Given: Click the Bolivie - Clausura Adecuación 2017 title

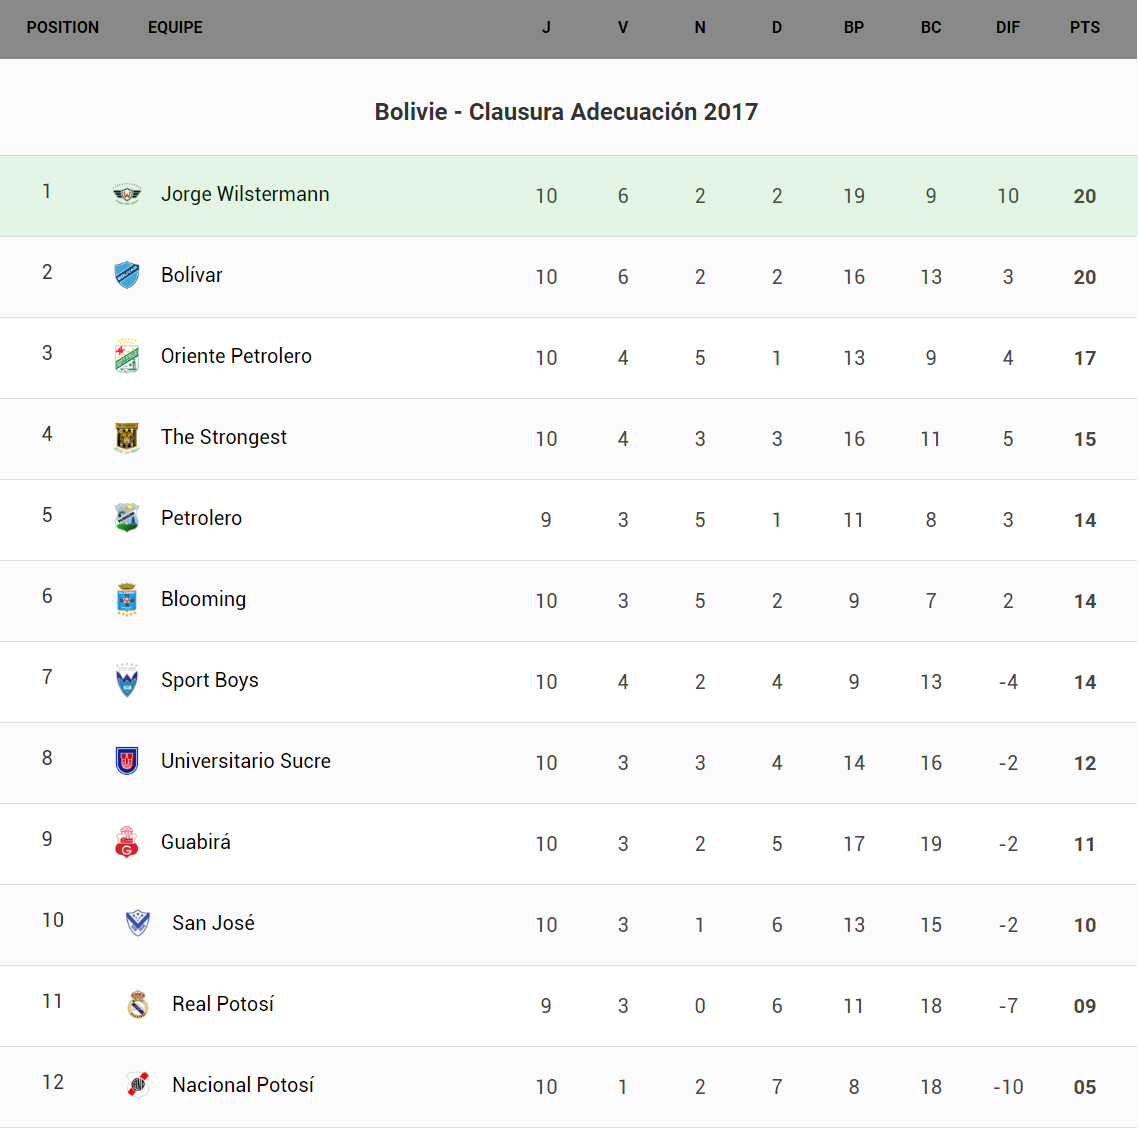Looking at the screenshot, I should 566,112.
